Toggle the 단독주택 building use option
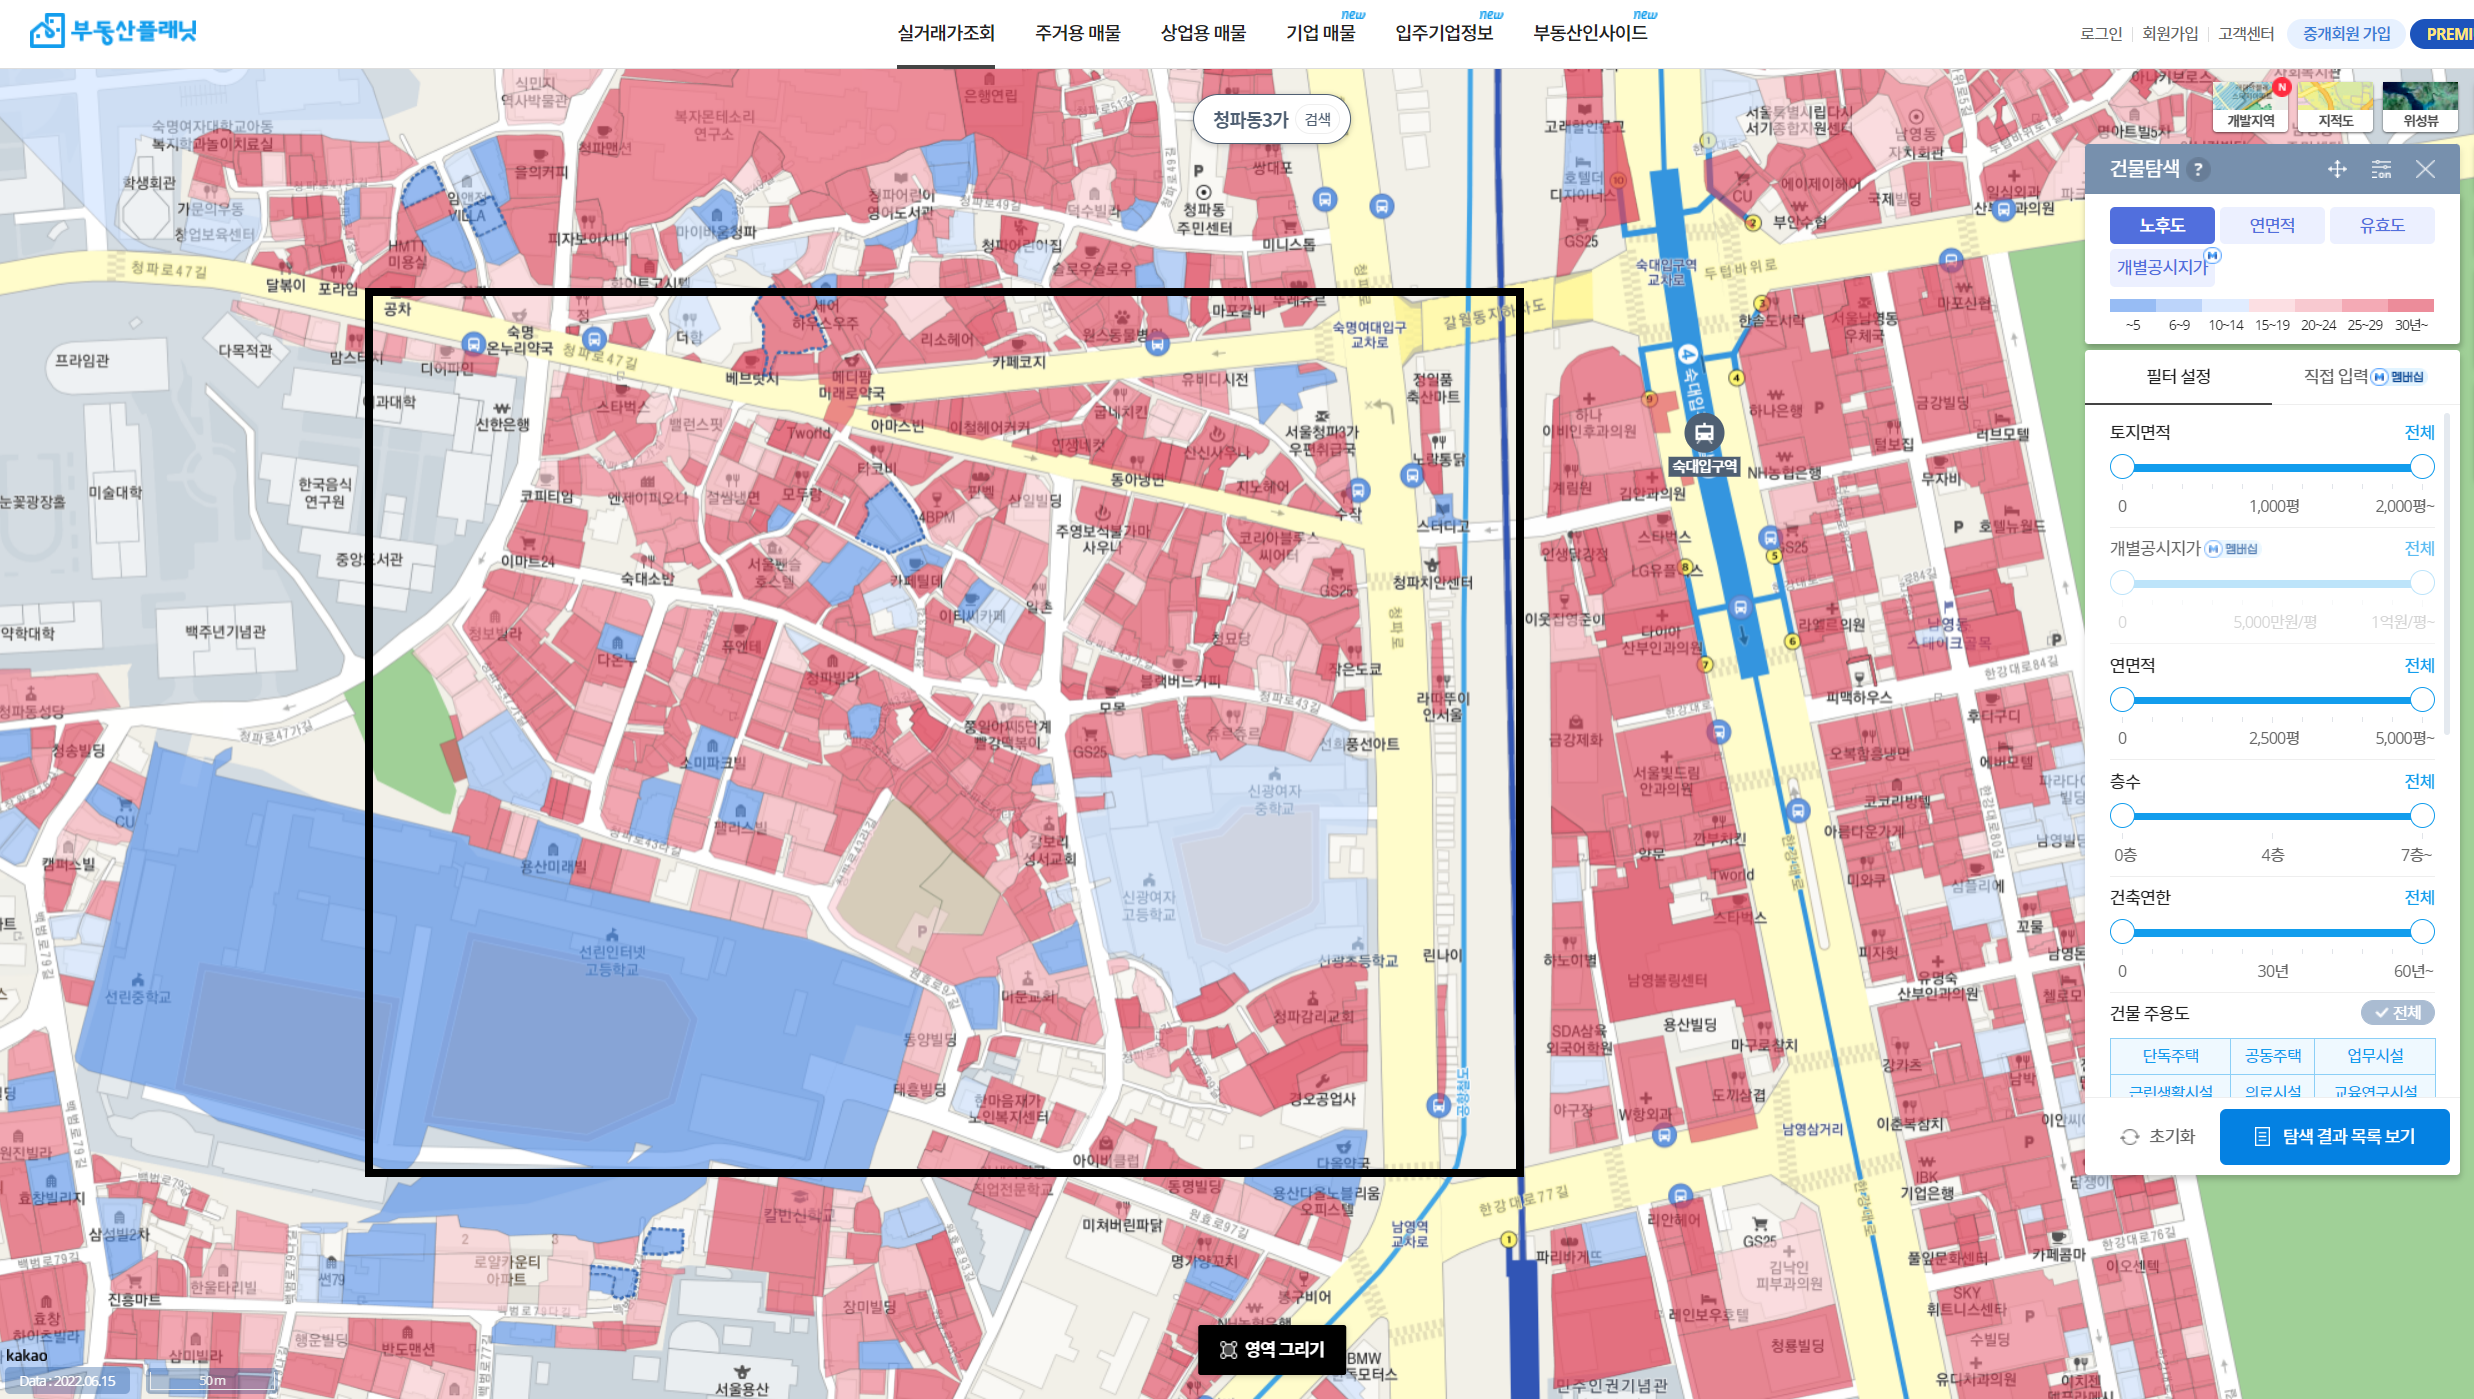The width and height of the screenshot is (2474, 1399). pos(2170,1056)
